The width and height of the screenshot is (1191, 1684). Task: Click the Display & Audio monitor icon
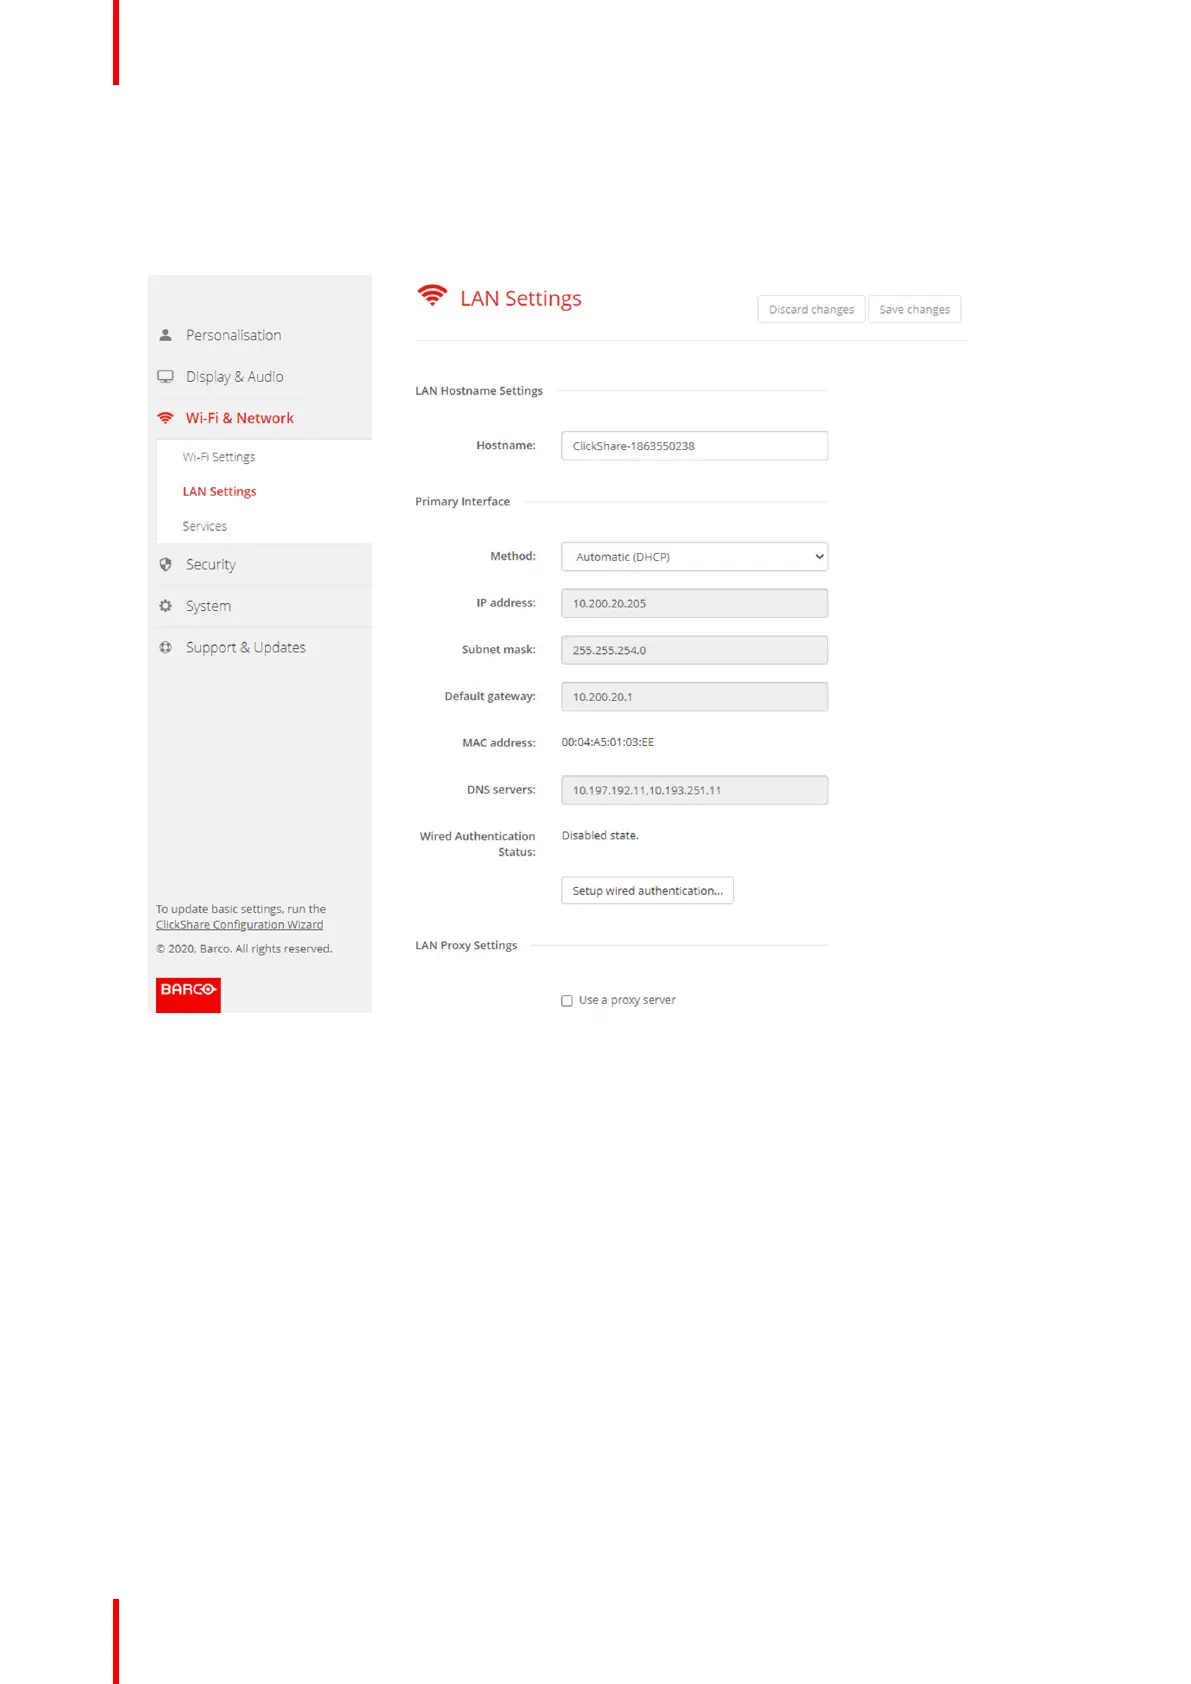pos(165,377)
